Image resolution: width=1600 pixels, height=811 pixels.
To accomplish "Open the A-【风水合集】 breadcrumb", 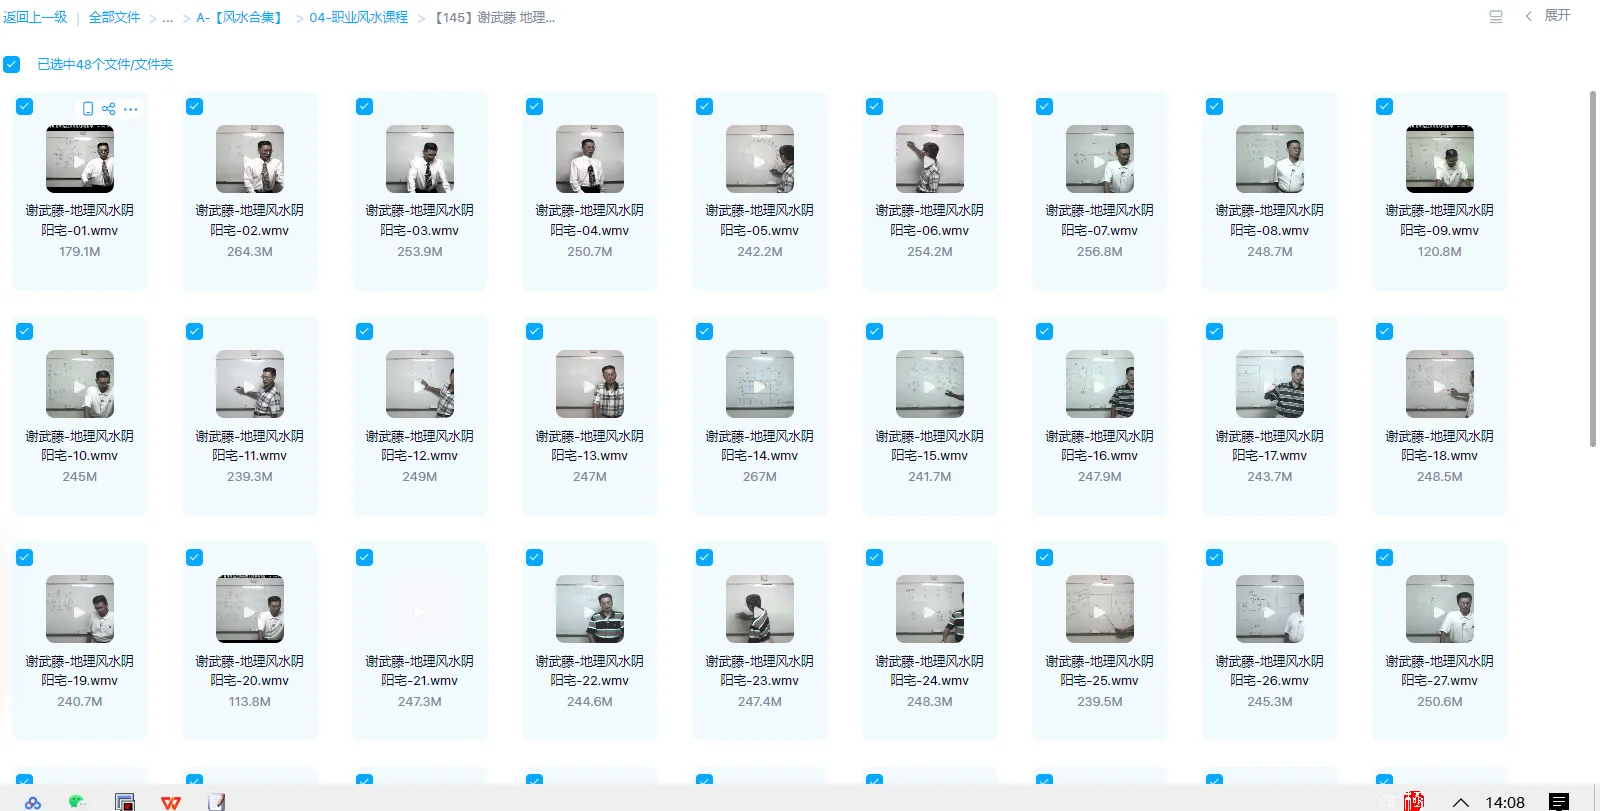I will click(x=240, y=17).
